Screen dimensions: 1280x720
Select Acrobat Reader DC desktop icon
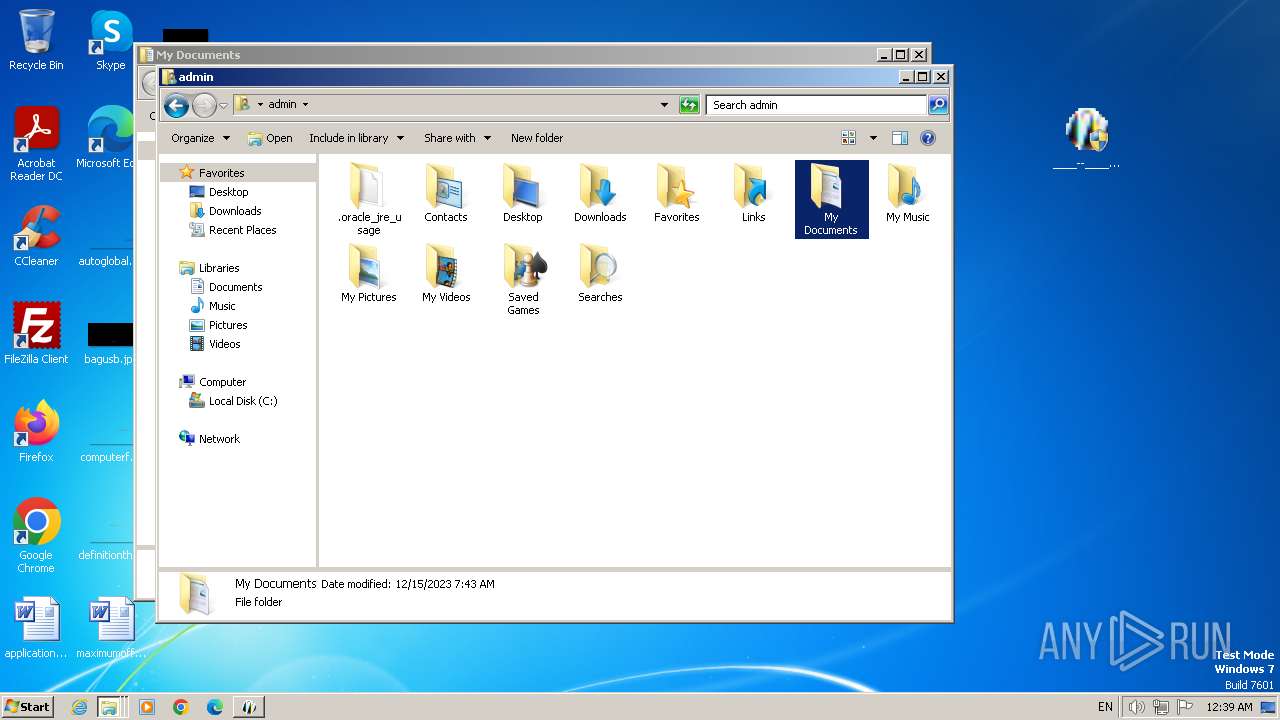pyautogui.click(x=36, y=144)
